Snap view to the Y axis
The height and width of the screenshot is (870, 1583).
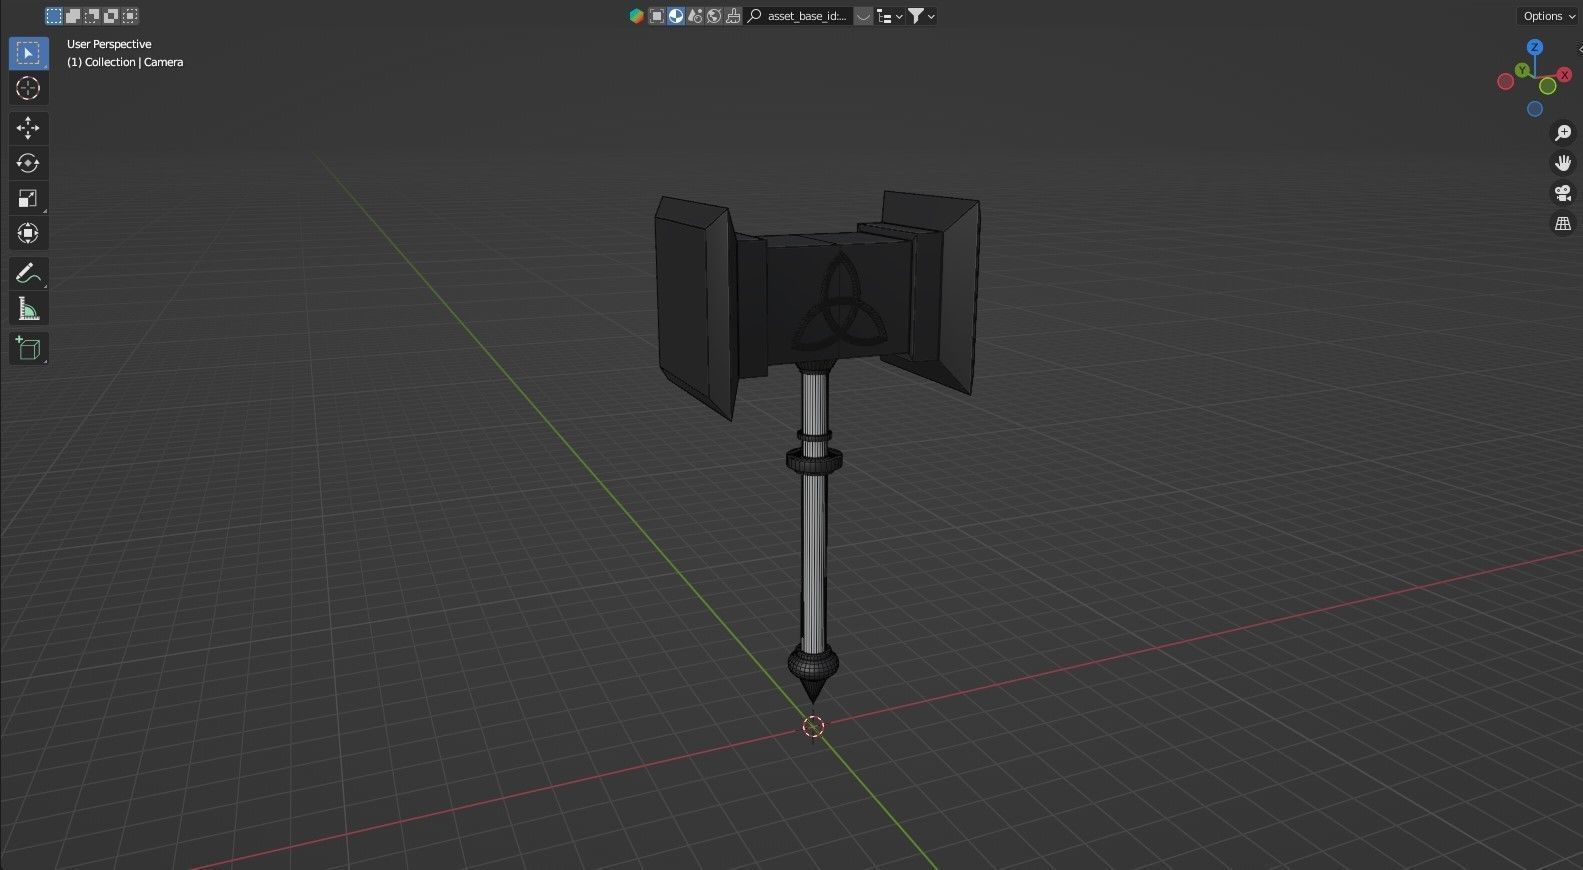pos(1522,70)
